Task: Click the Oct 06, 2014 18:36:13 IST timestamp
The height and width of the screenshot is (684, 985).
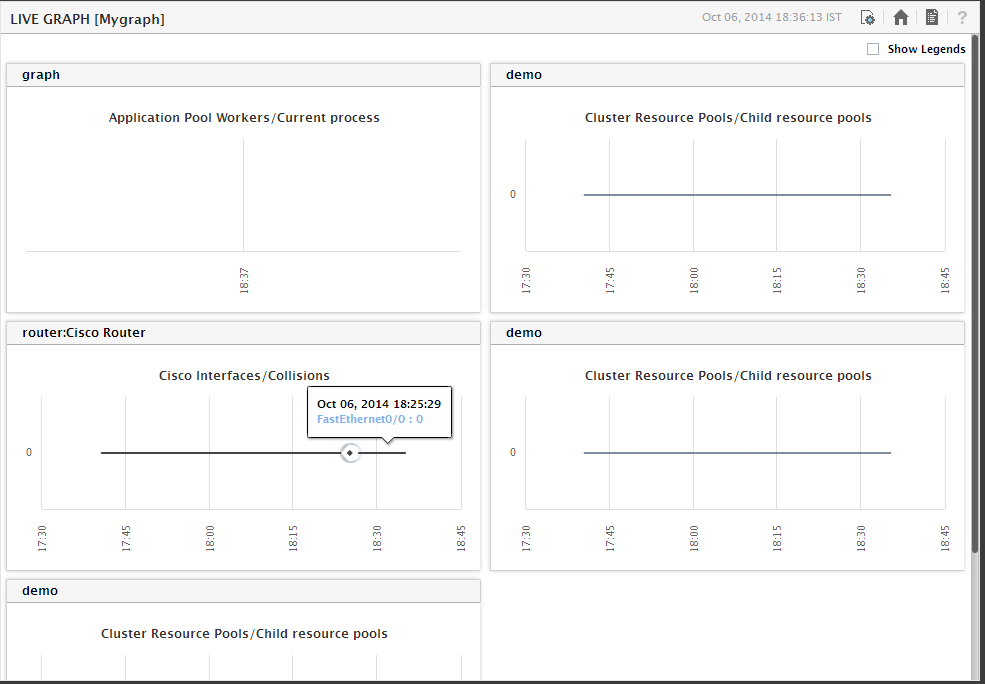Action: (x=771, y=17)
